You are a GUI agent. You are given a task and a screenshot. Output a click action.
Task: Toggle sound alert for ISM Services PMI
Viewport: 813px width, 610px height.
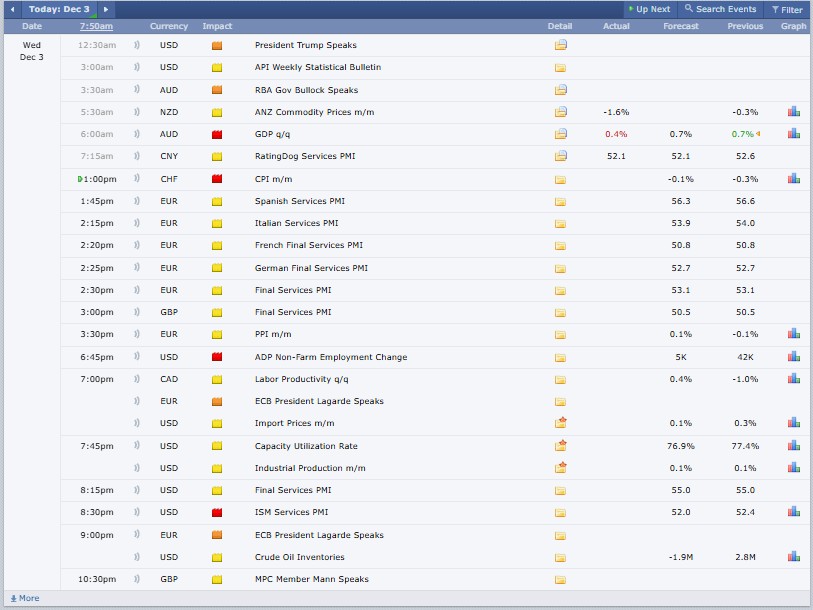(136, 512)
